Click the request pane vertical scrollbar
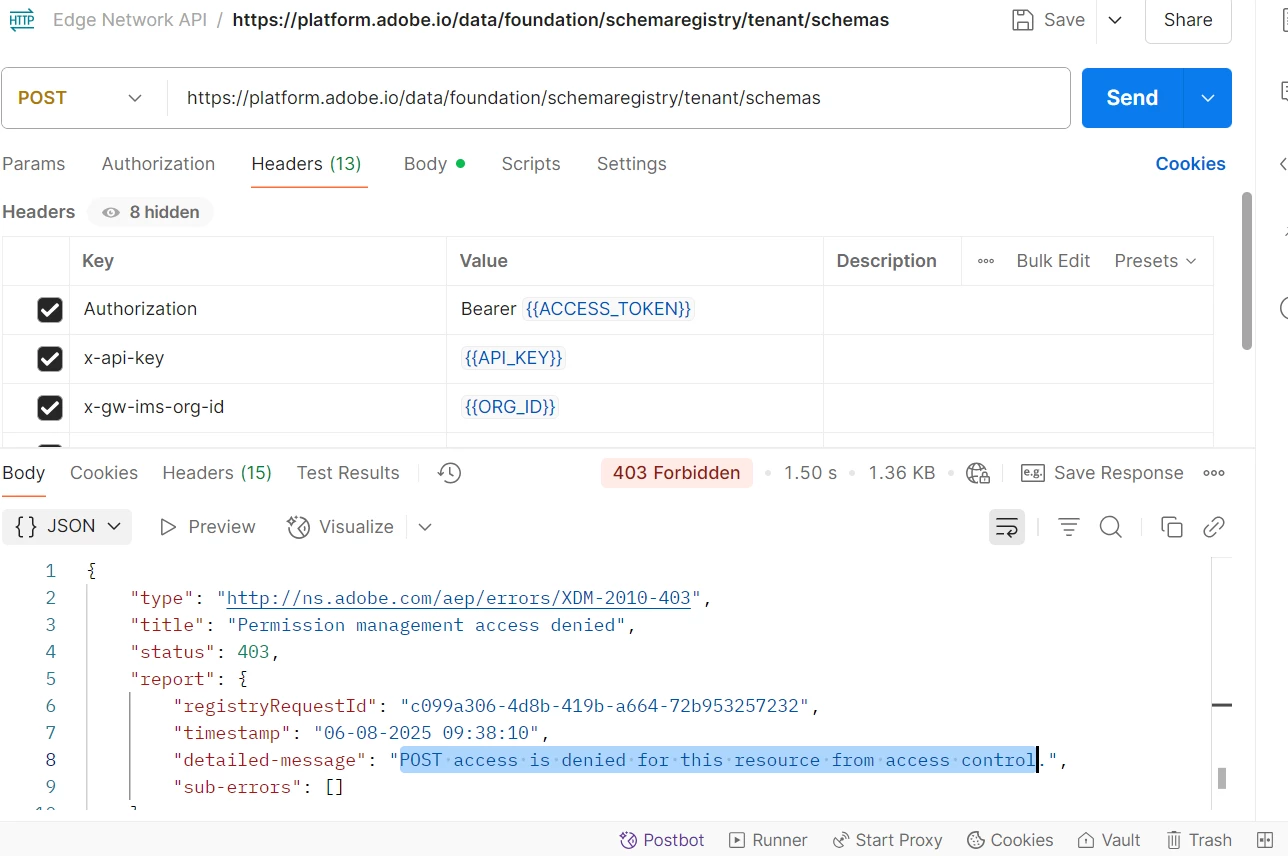Viewport: 1288px width, 856px height. [x=1247, y=270]
